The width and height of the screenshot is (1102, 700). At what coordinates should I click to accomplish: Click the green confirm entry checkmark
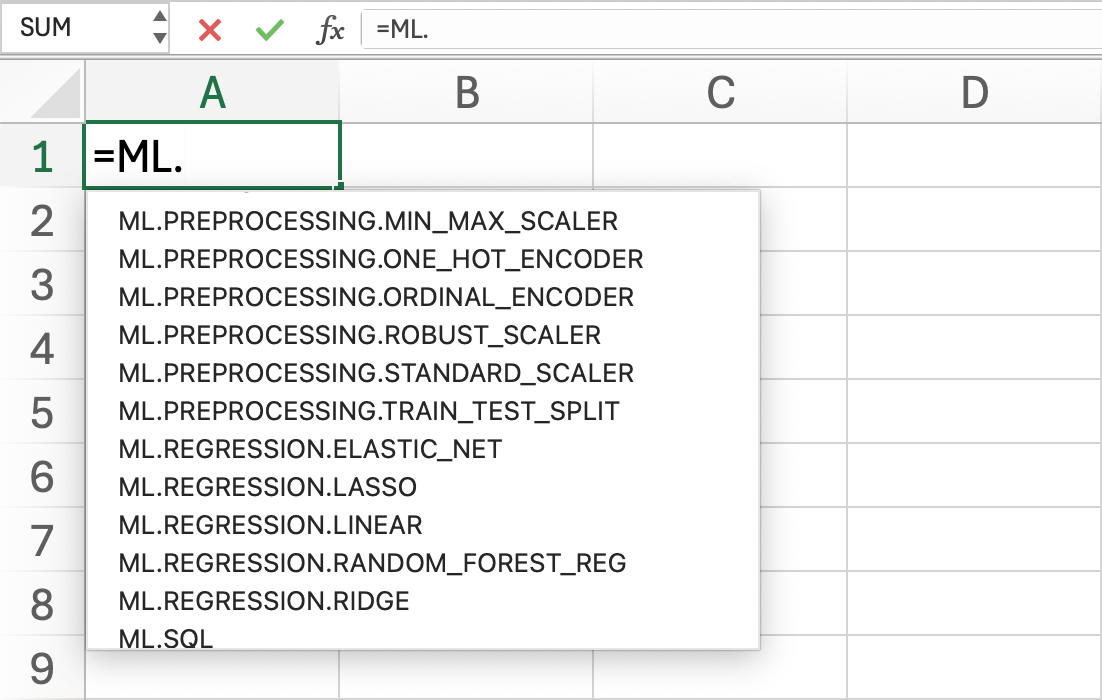click(269, 30)
